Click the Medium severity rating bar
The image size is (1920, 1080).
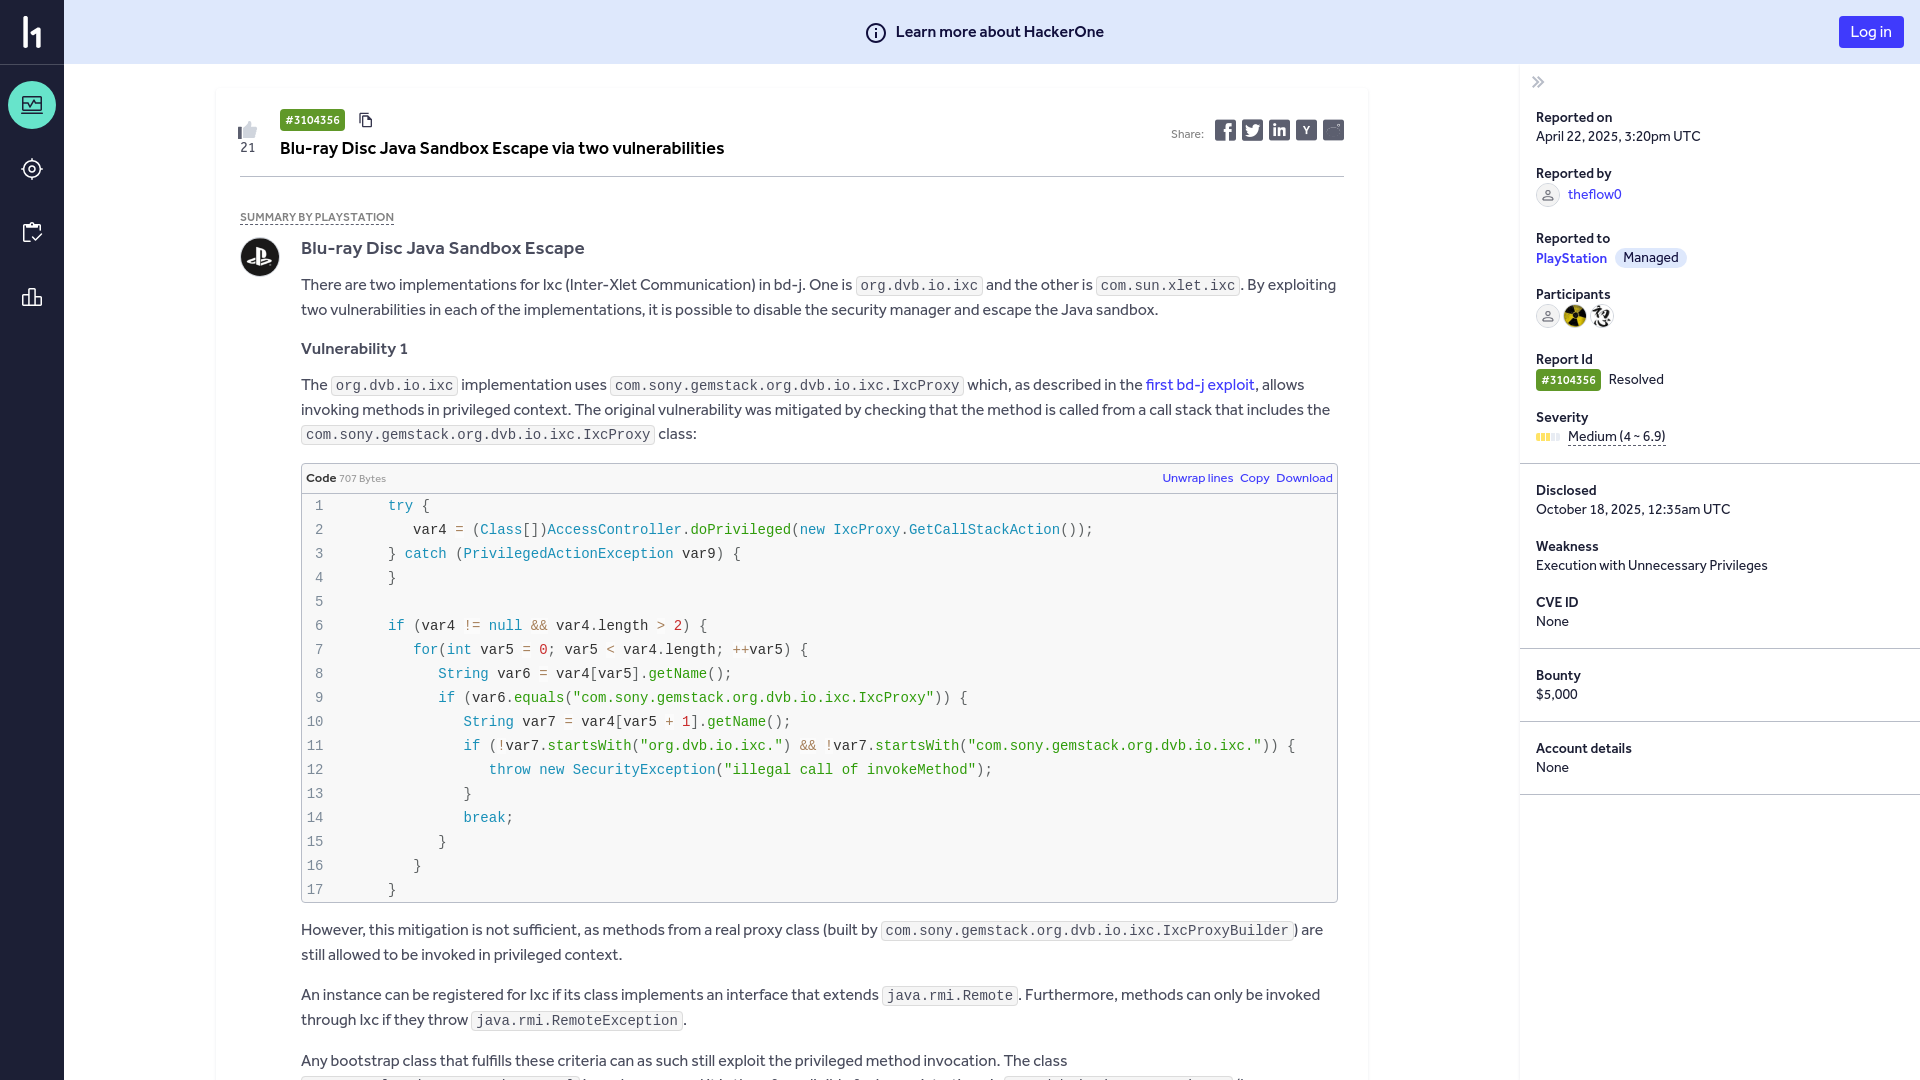click(1548, 437)
